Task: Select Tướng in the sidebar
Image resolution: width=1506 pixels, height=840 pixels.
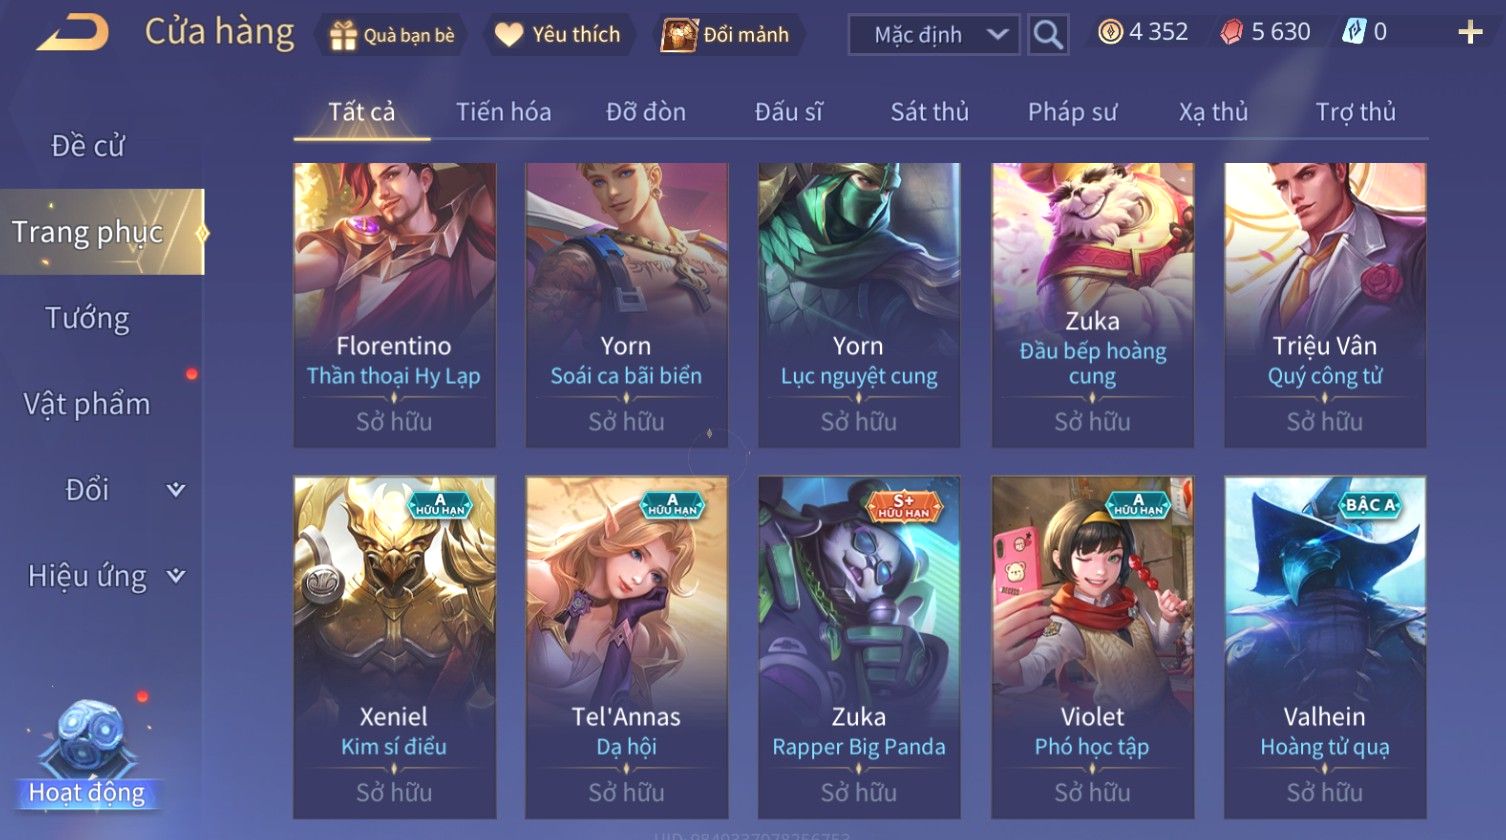Action: 88,318
